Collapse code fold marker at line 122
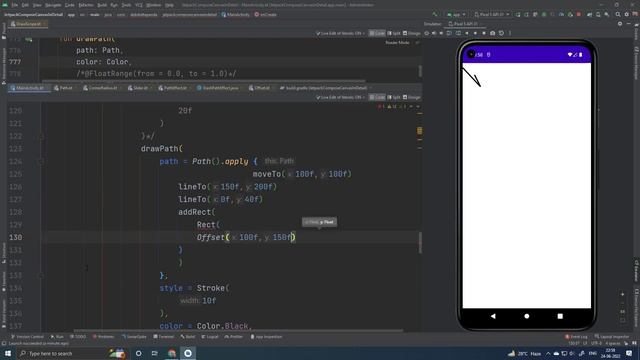Screen dimensions: 640x360 tap(41, 136)
